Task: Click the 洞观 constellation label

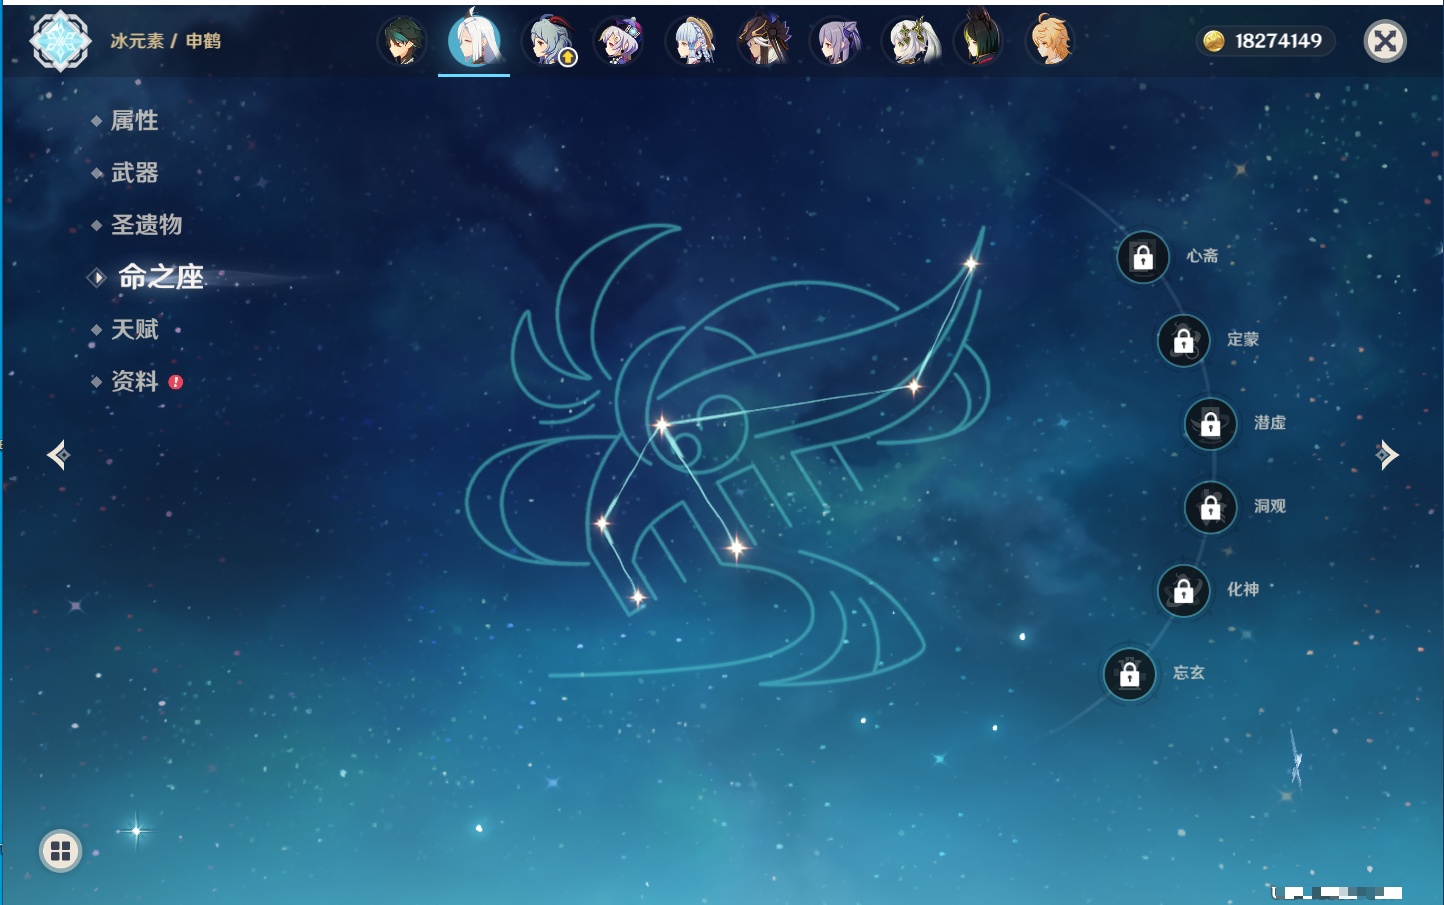Action: click(1270, 506)
